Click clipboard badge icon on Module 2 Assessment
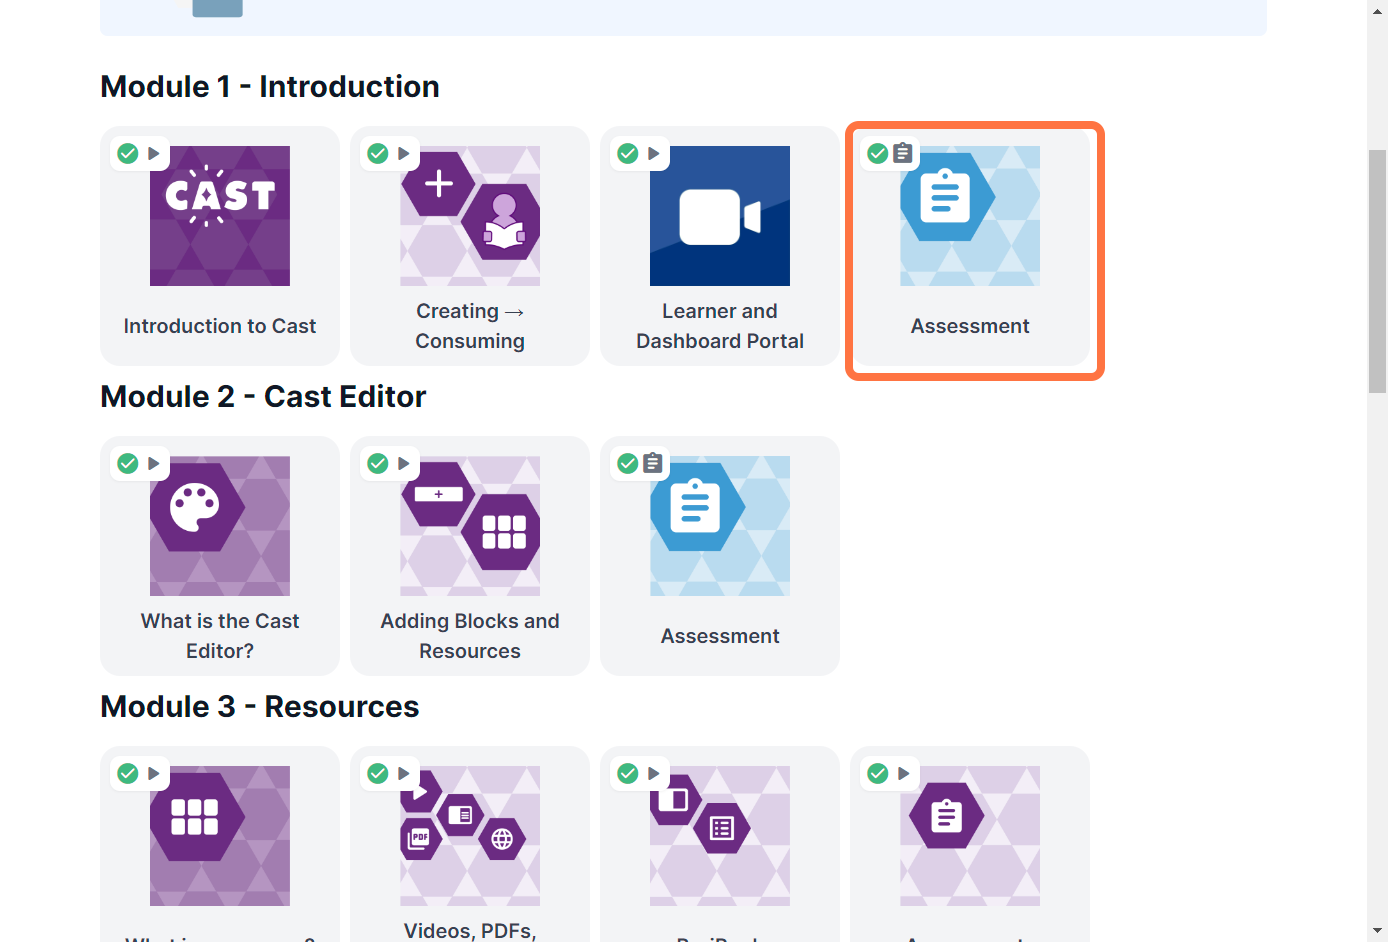 653,463
